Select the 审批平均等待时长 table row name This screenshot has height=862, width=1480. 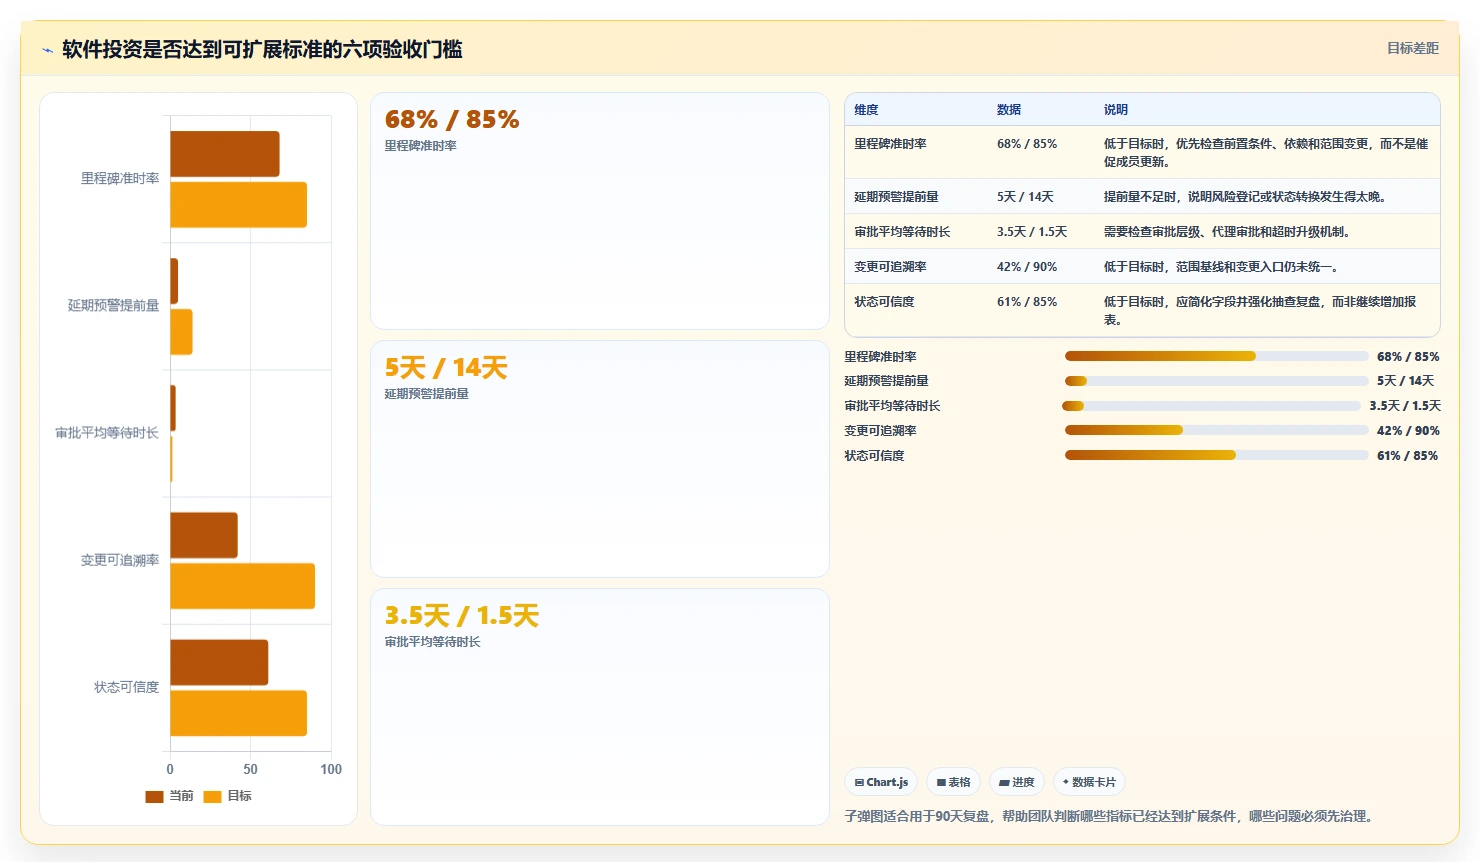902,232
